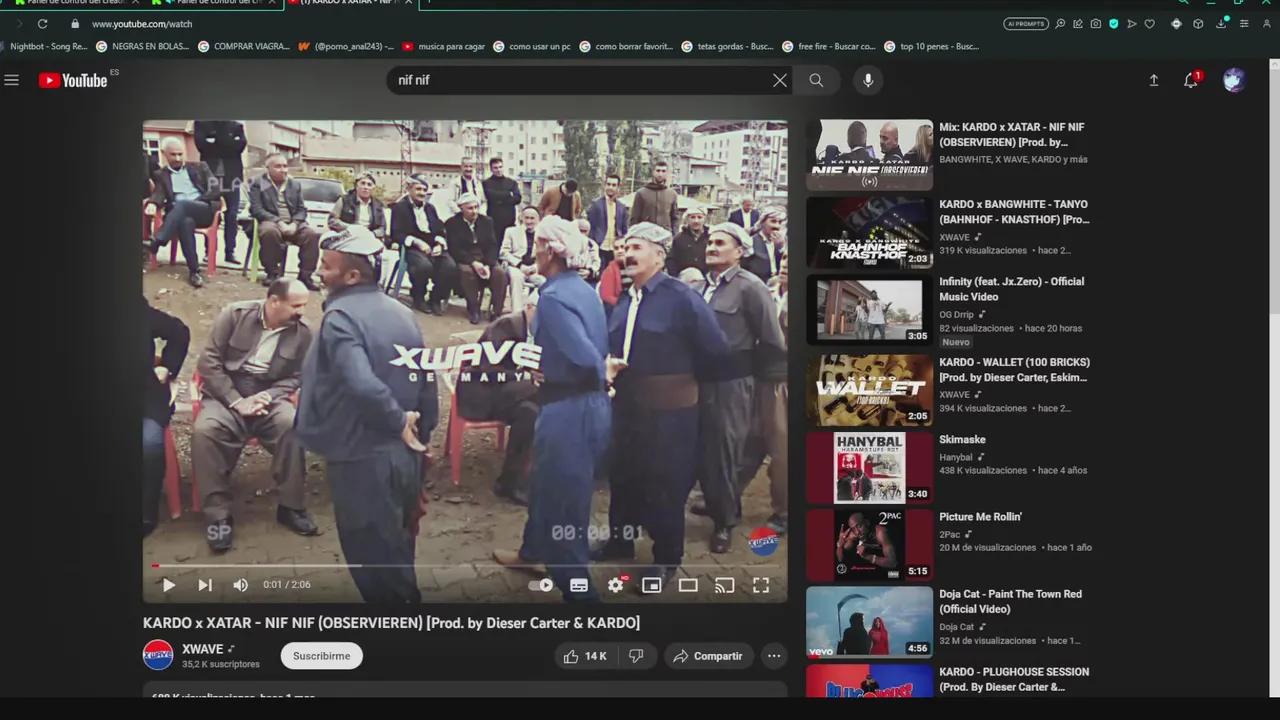Open the Mix KARDO x XATAR thumbnail
Image resolution: width=1280 pixels, height=720 pixels.
[x=869, y=155]
